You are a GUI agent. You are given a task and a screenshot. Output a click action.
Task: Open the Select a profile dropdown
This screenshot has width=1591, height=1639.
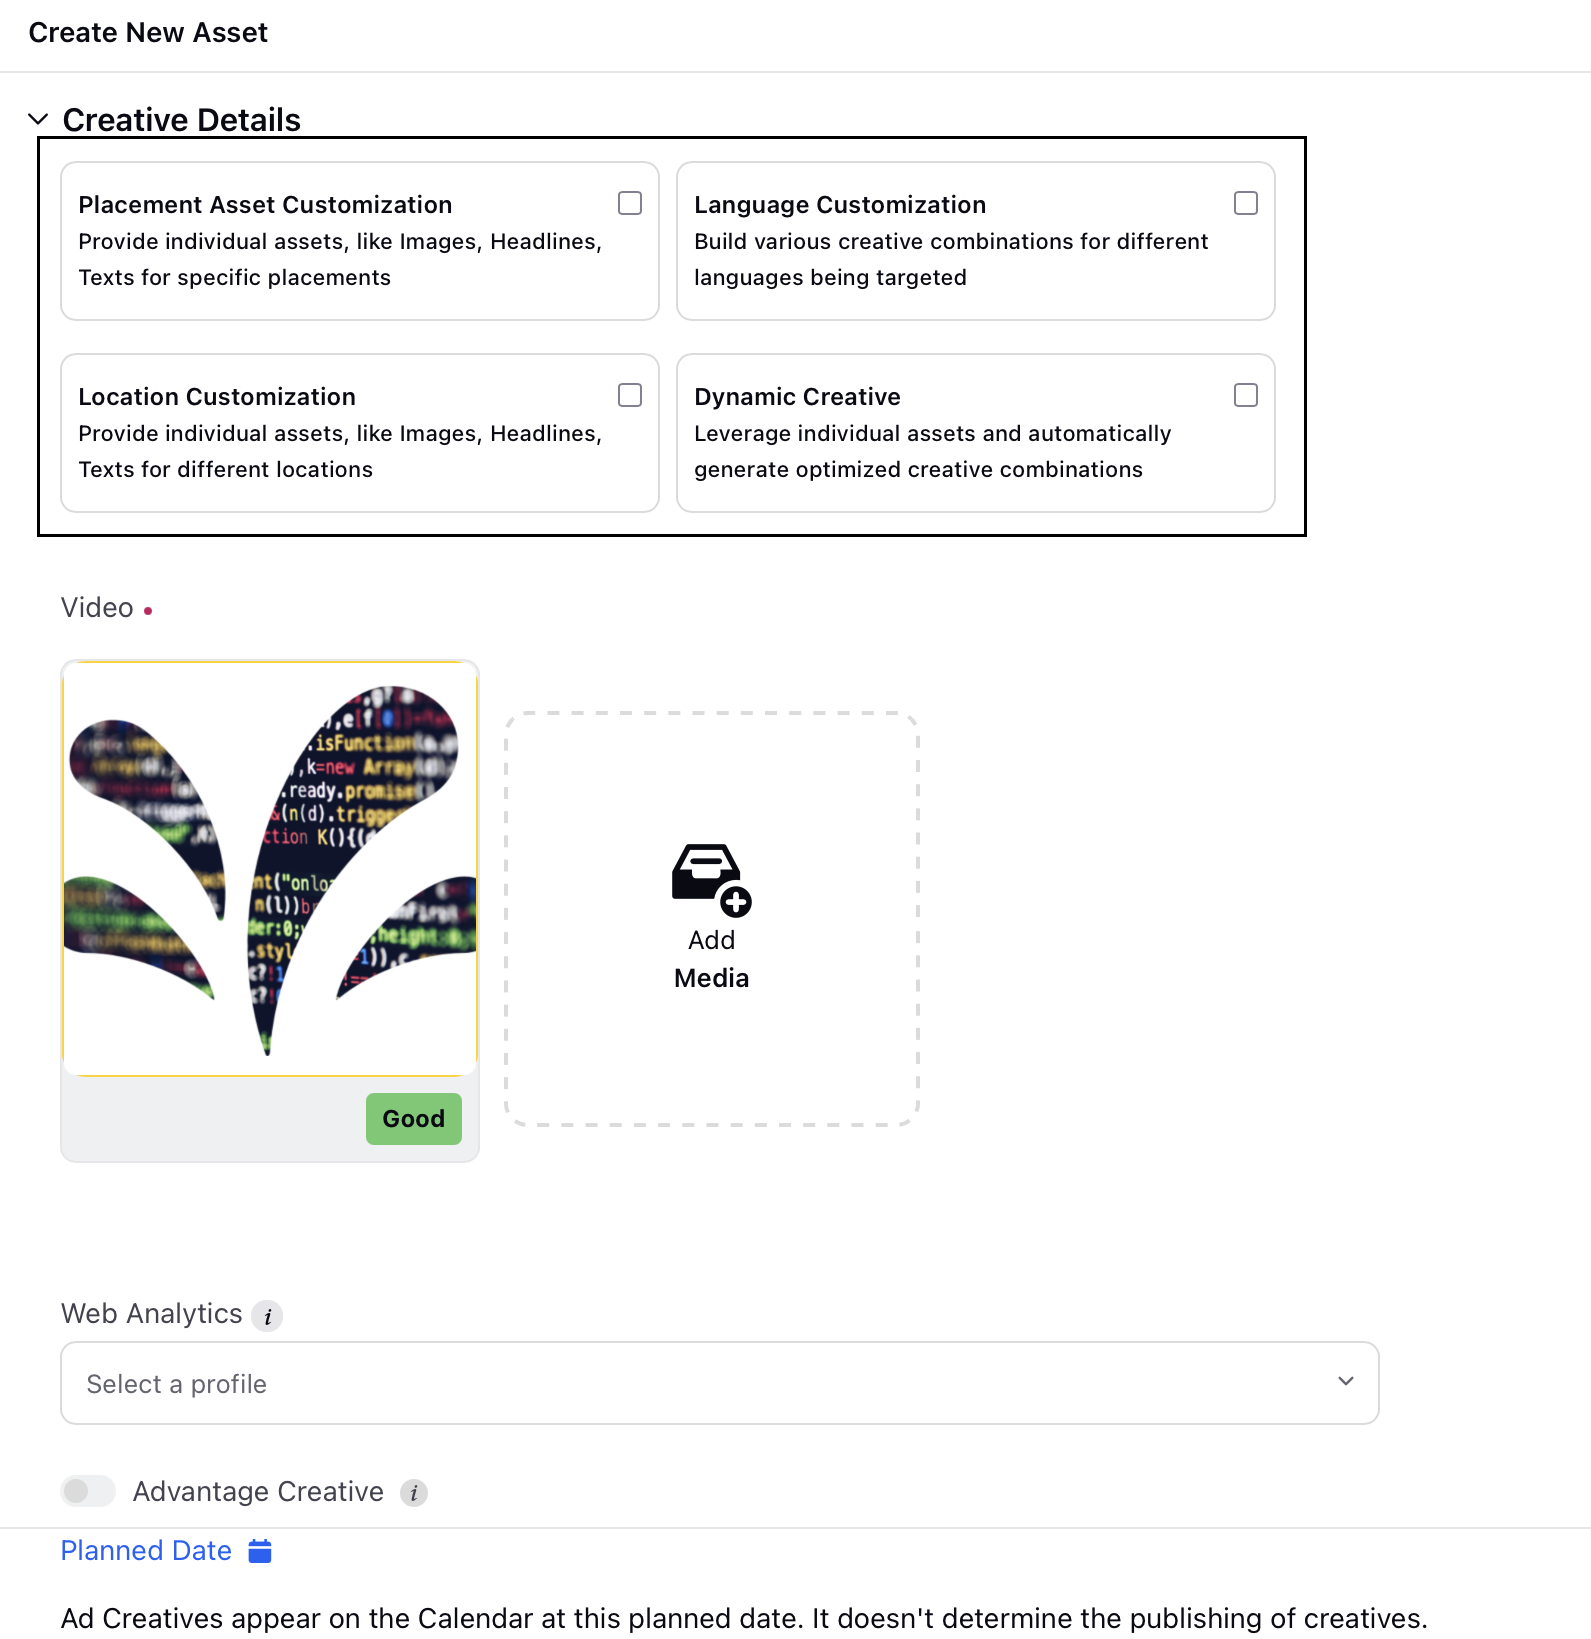coord(720,1383)
